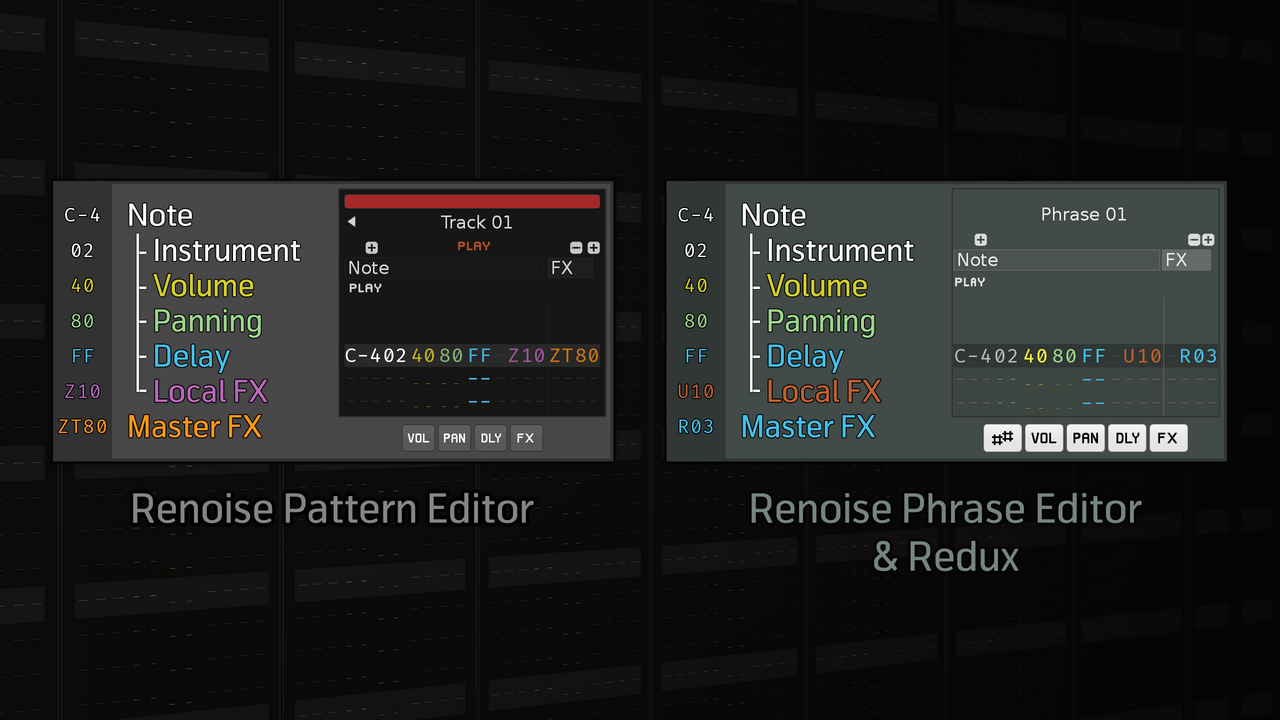Remove an FX column from Phrase 01
The width and height of the screenshot is (1280, 720).
click(x=1194, y=240)
